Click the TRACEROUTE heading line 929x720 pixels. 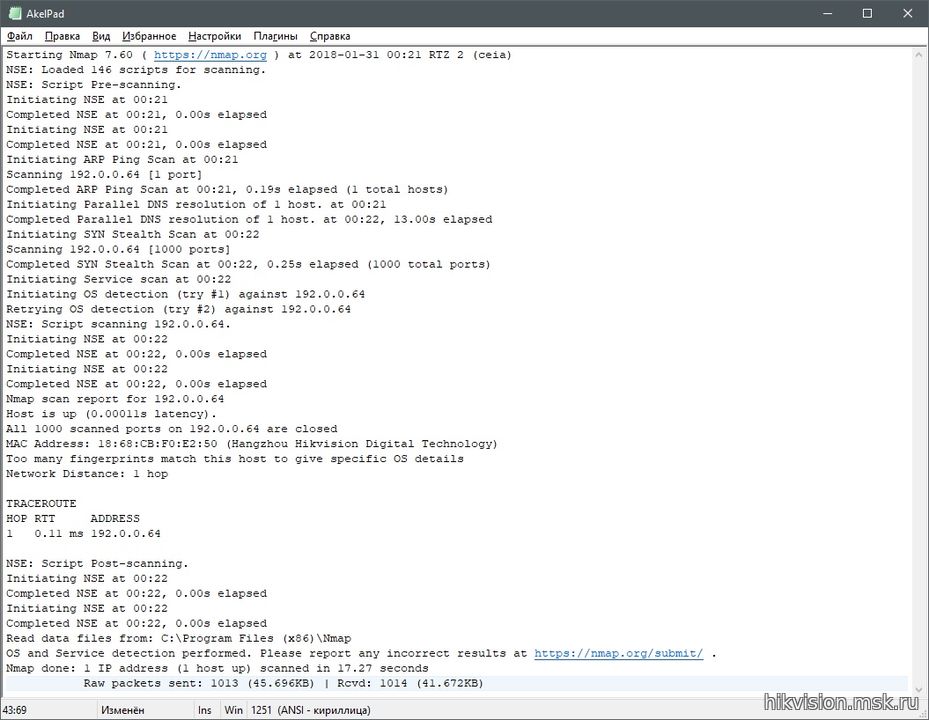coord(41,504)
